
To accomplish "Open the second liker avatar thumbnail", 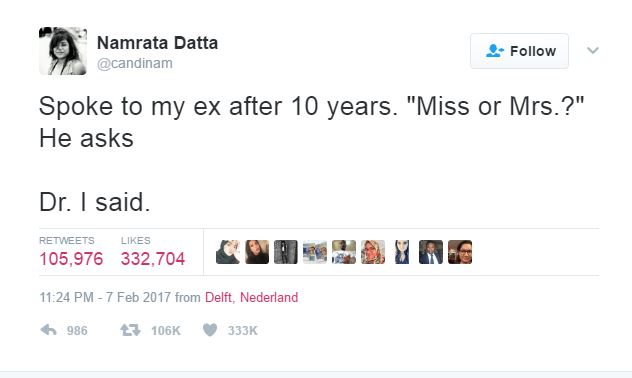I will click(257, 252).
